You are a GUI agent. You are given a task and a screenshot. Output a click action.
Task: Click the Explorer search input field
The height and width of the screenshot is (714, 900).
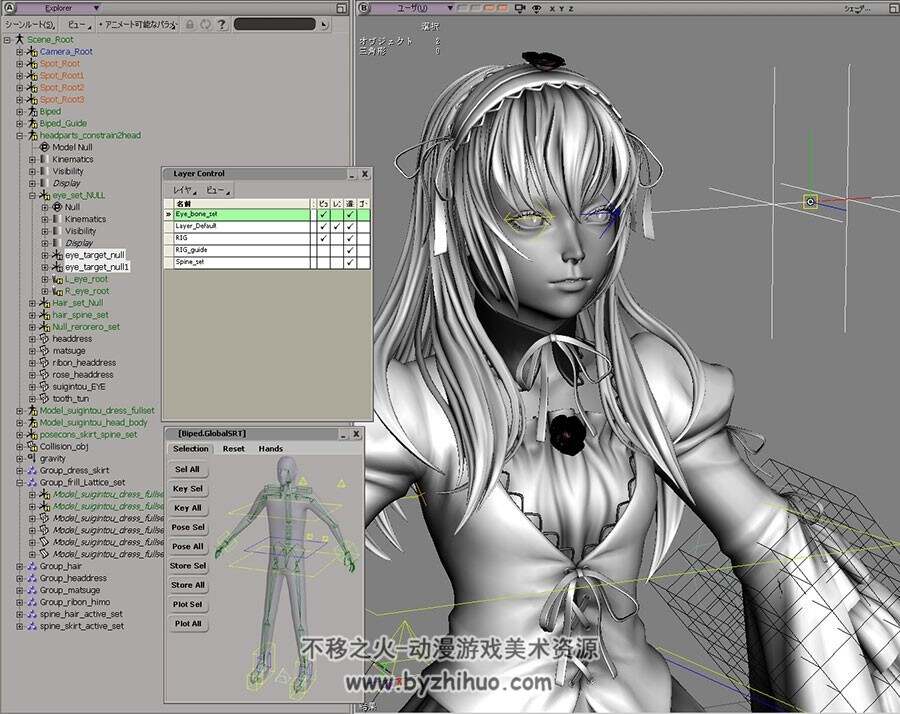pos(274,25)
